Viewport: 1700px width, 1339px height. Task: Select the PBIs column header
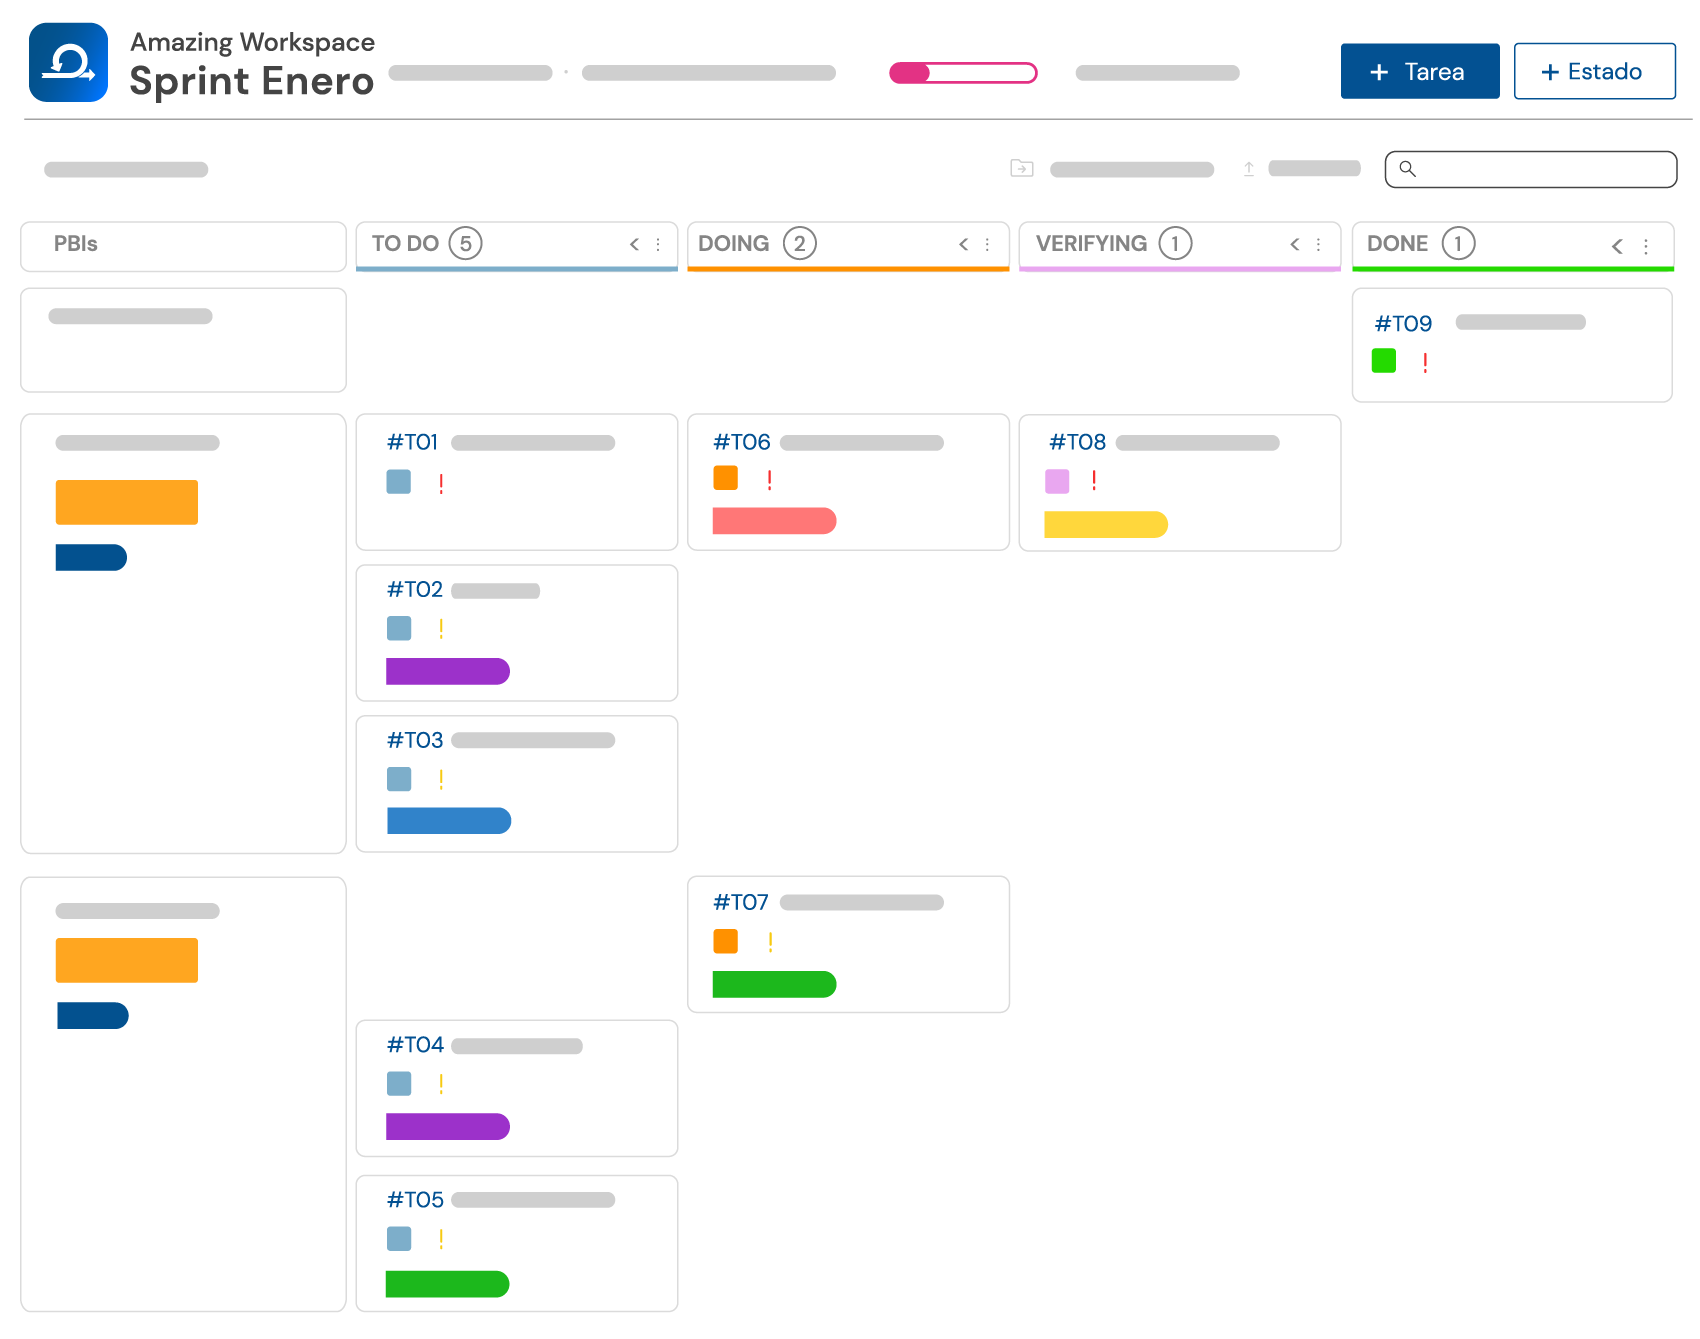[184, 246]
